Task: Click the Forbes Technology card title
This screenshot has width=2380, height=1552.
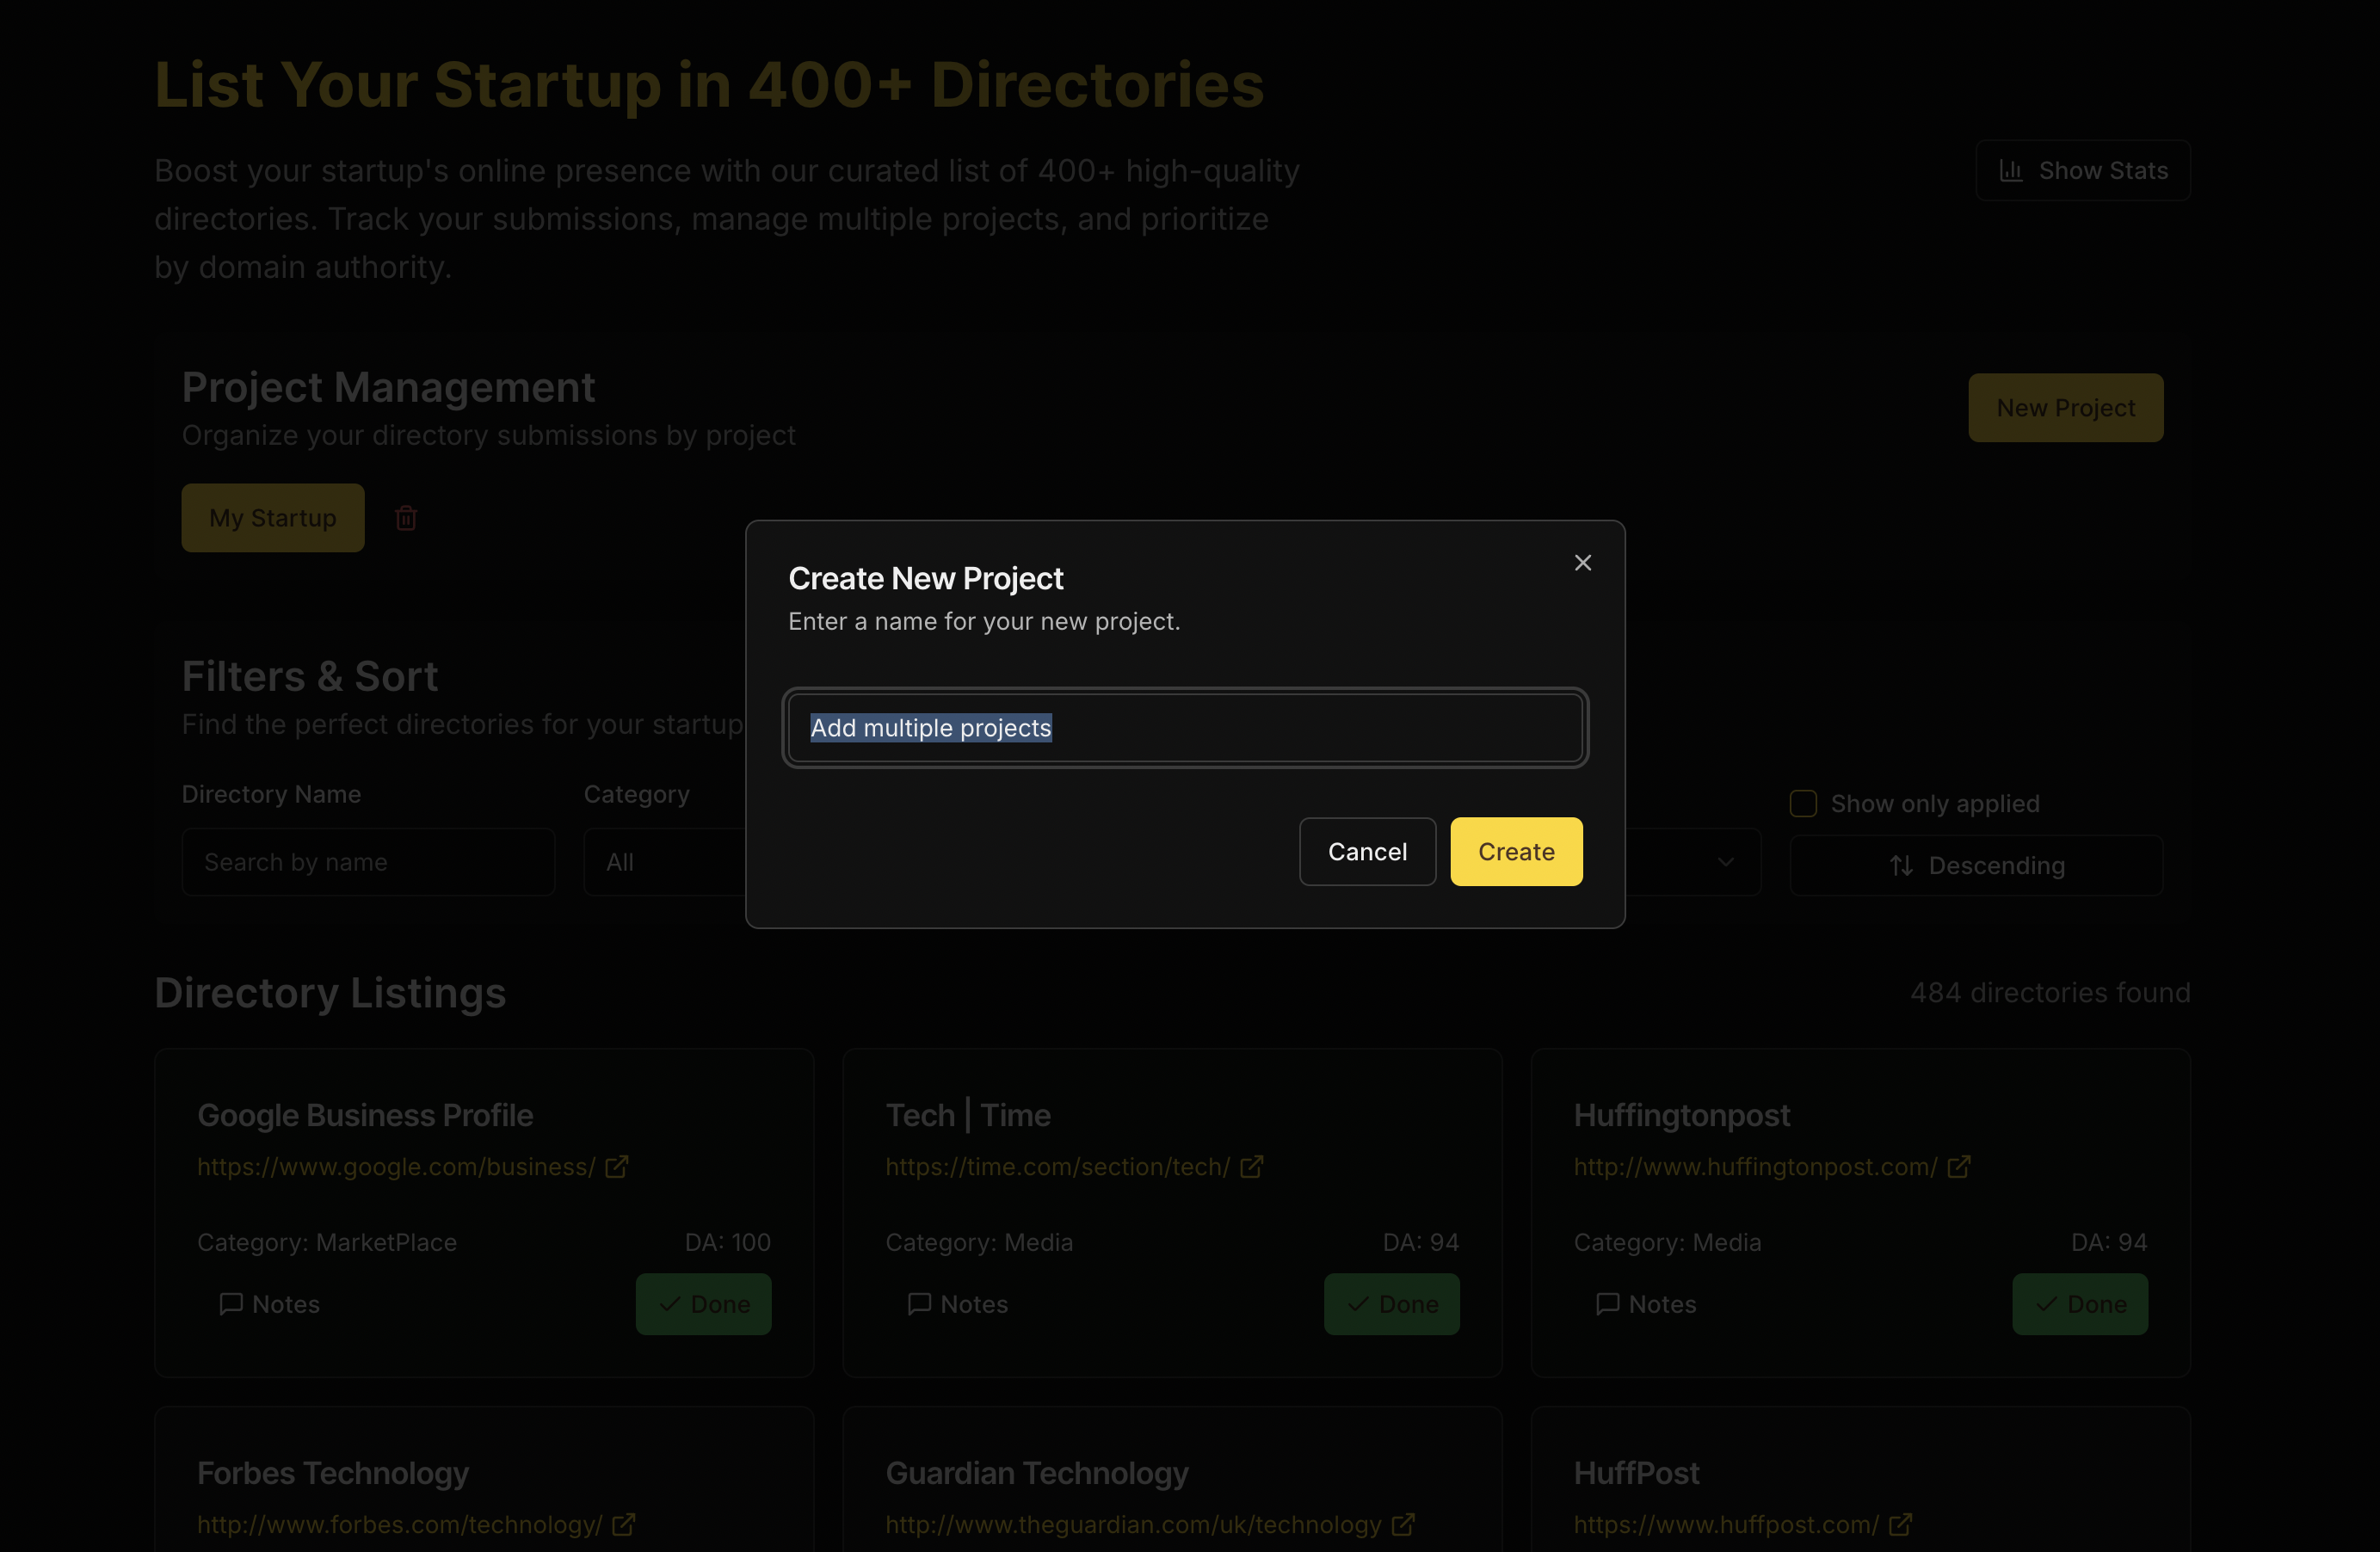Action: (333, 1473)
